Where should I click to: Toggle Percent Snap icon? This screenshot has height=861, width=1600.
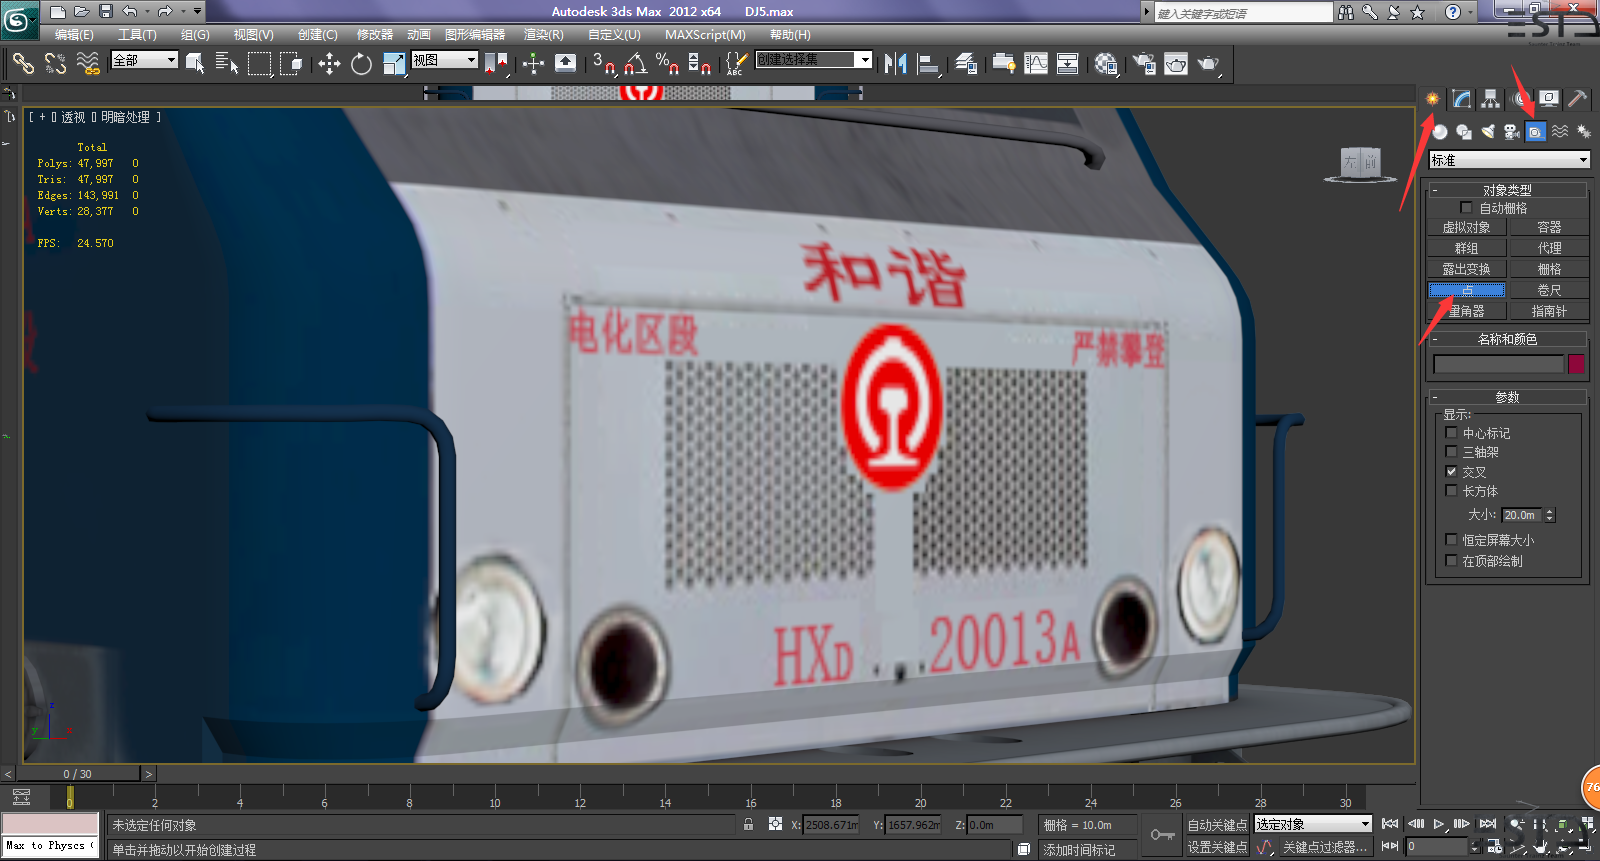[x=667, y=64]
